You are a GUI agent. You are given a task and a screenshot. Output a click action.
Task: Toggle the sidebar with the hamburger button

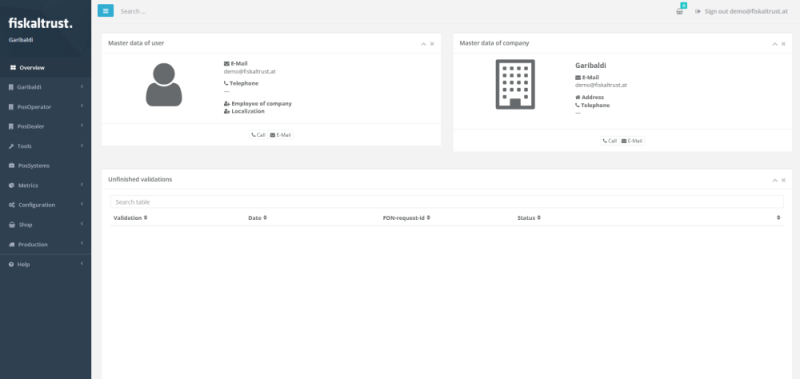point(106,11)
